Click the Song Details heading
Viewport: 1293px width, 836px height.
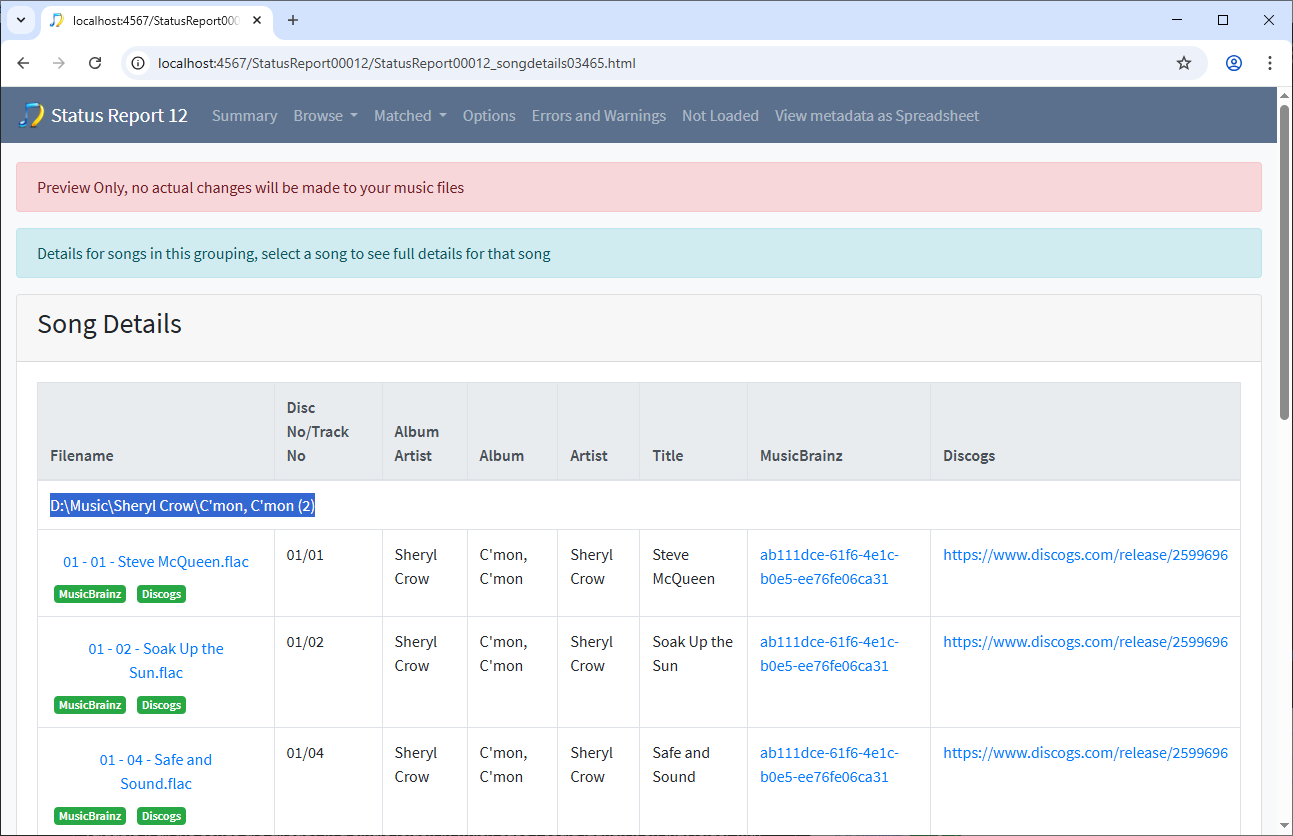[x=110, y=325]
